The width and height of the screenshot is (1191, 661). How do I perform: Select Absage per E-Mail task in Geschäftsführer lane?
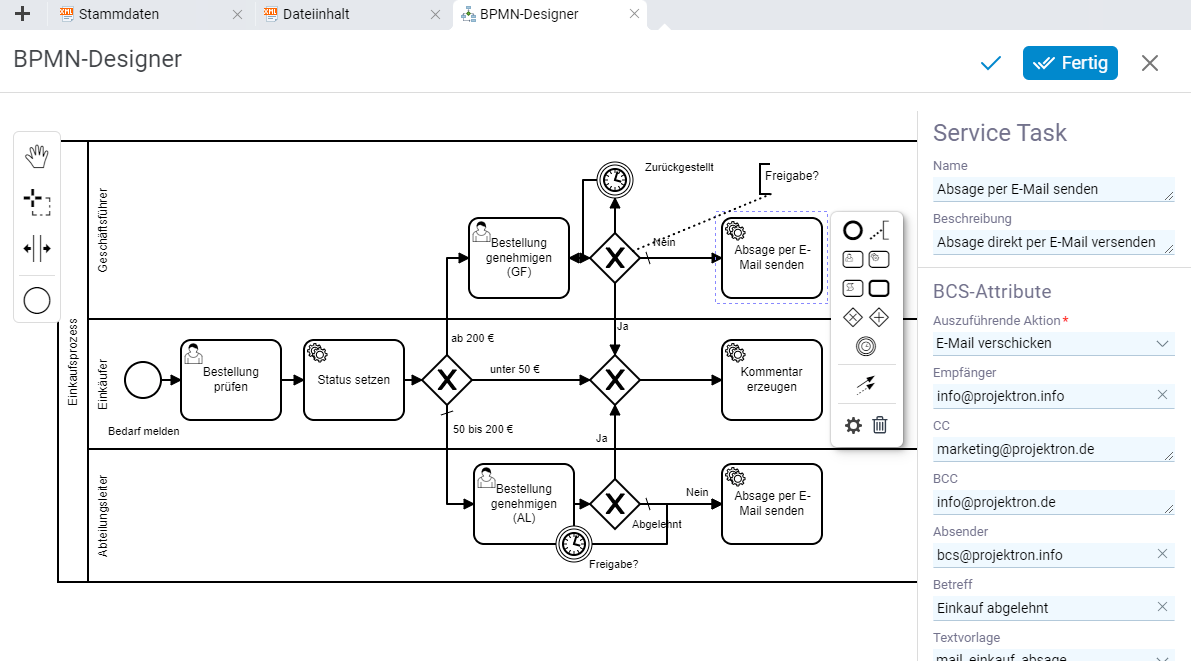coord(772,258)
